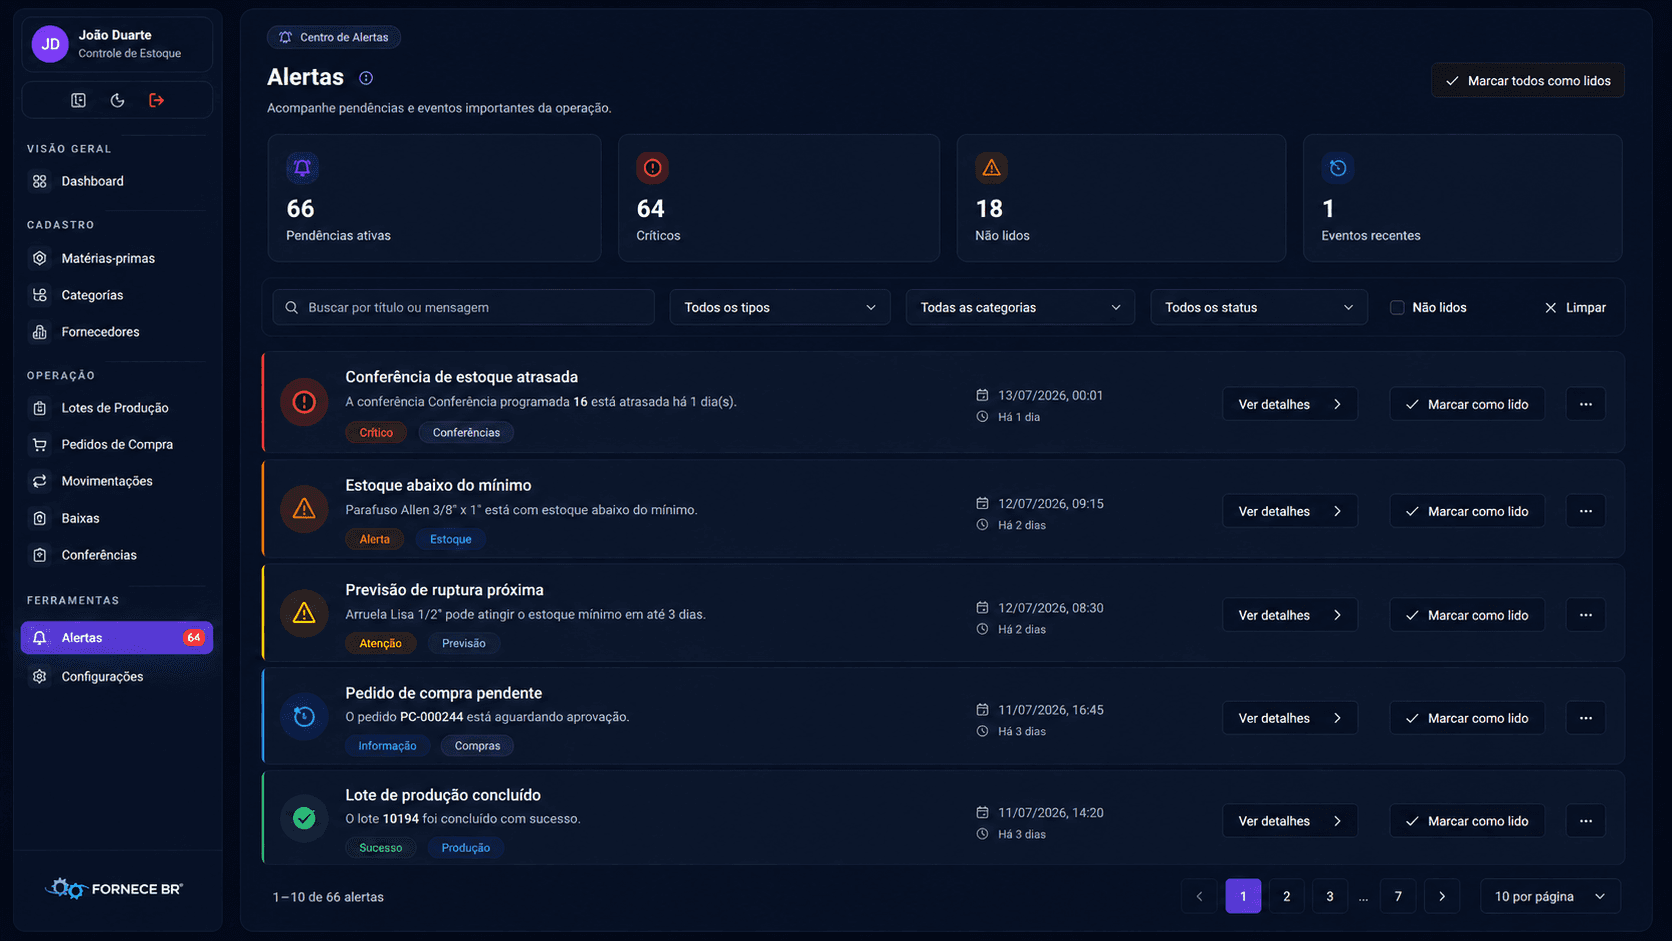This screenshot has width=1672, height=941.
Task: Click the critical icon on Críticos card
Action: pyautogui.click(x=653, y=168)
